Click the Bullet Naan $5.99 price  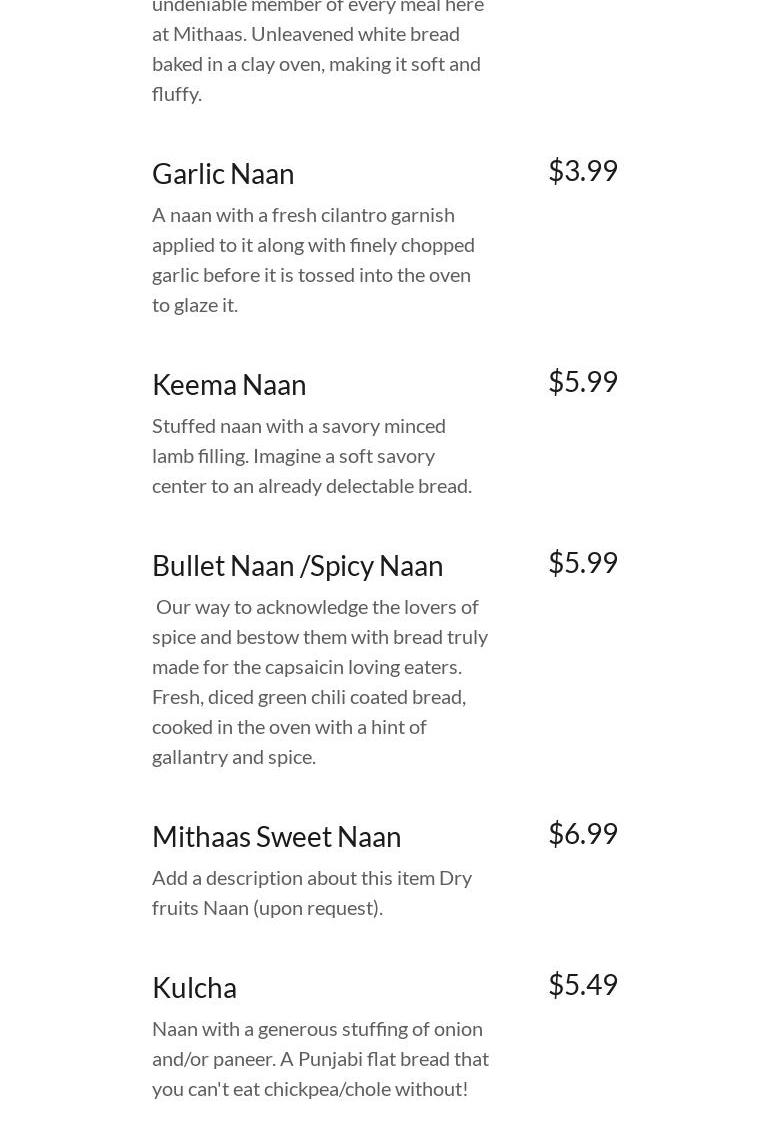(582, 563)
